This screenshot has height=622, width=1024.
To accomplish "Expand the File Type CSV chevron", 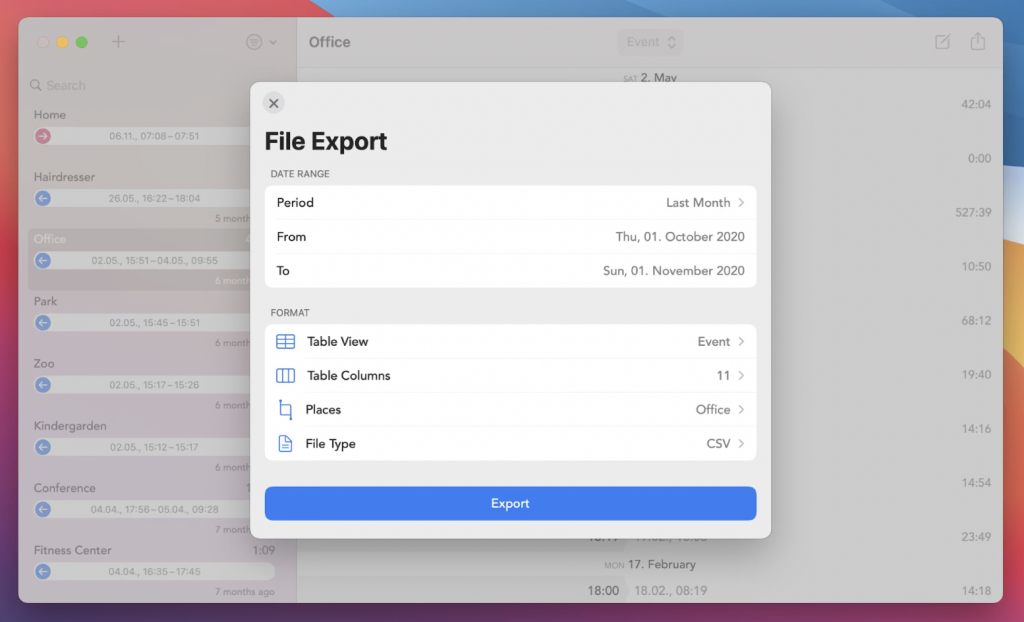I will (x=741, y=443).
